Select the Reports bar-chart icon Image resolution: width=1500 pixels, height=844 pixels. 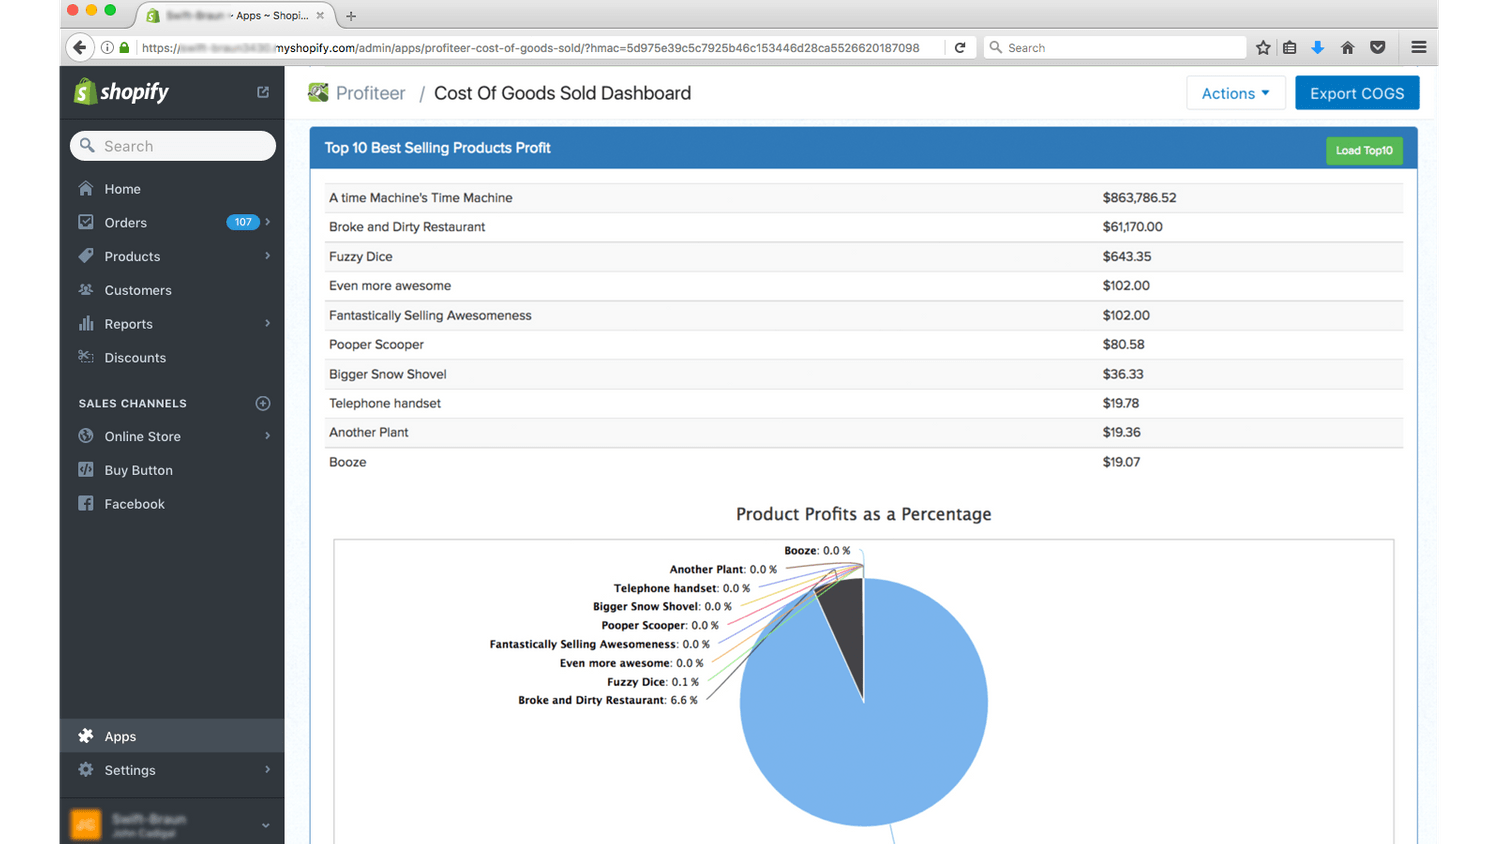point(88,323)
